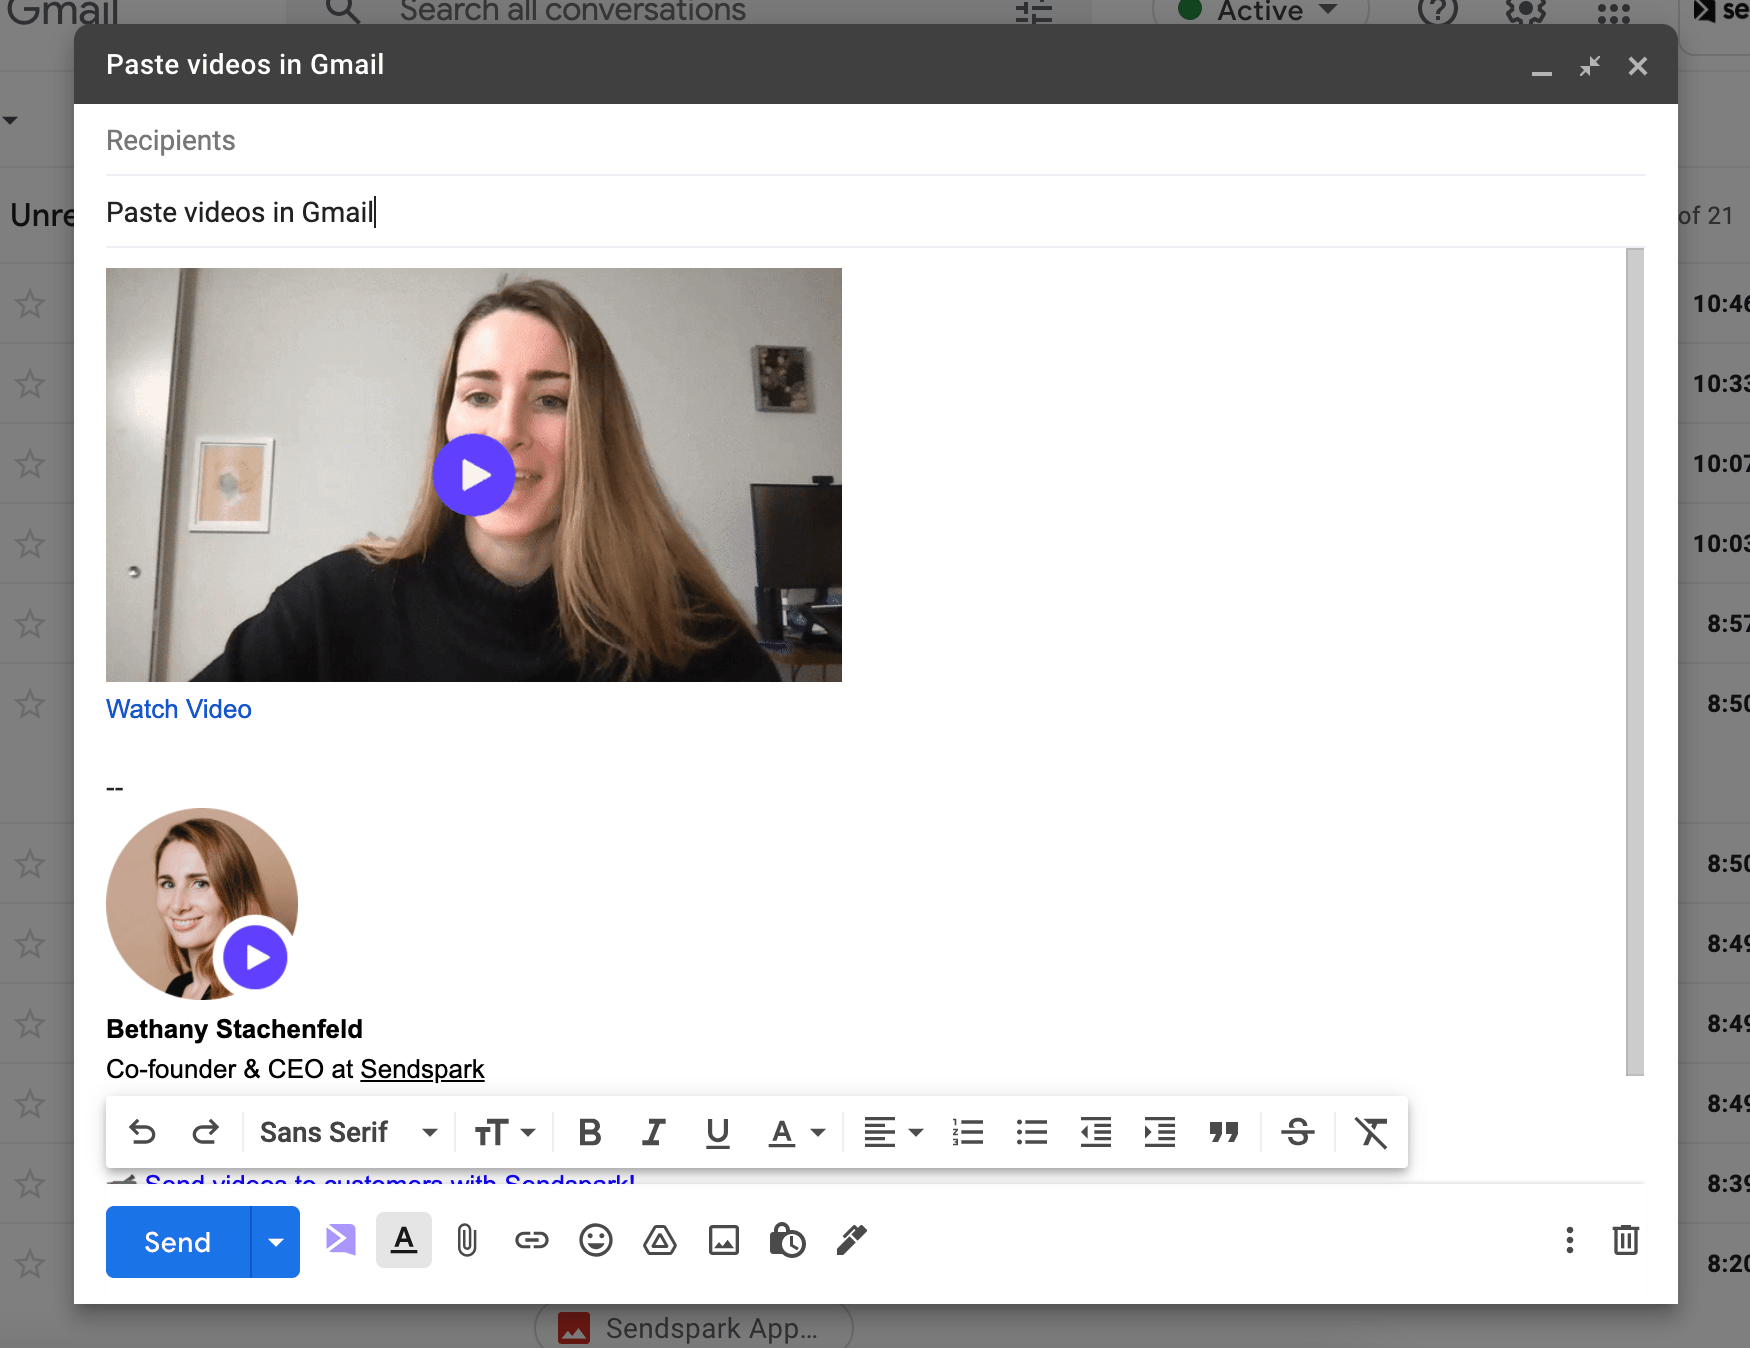Insert signature with pen icon

[x=851, y=1240]
